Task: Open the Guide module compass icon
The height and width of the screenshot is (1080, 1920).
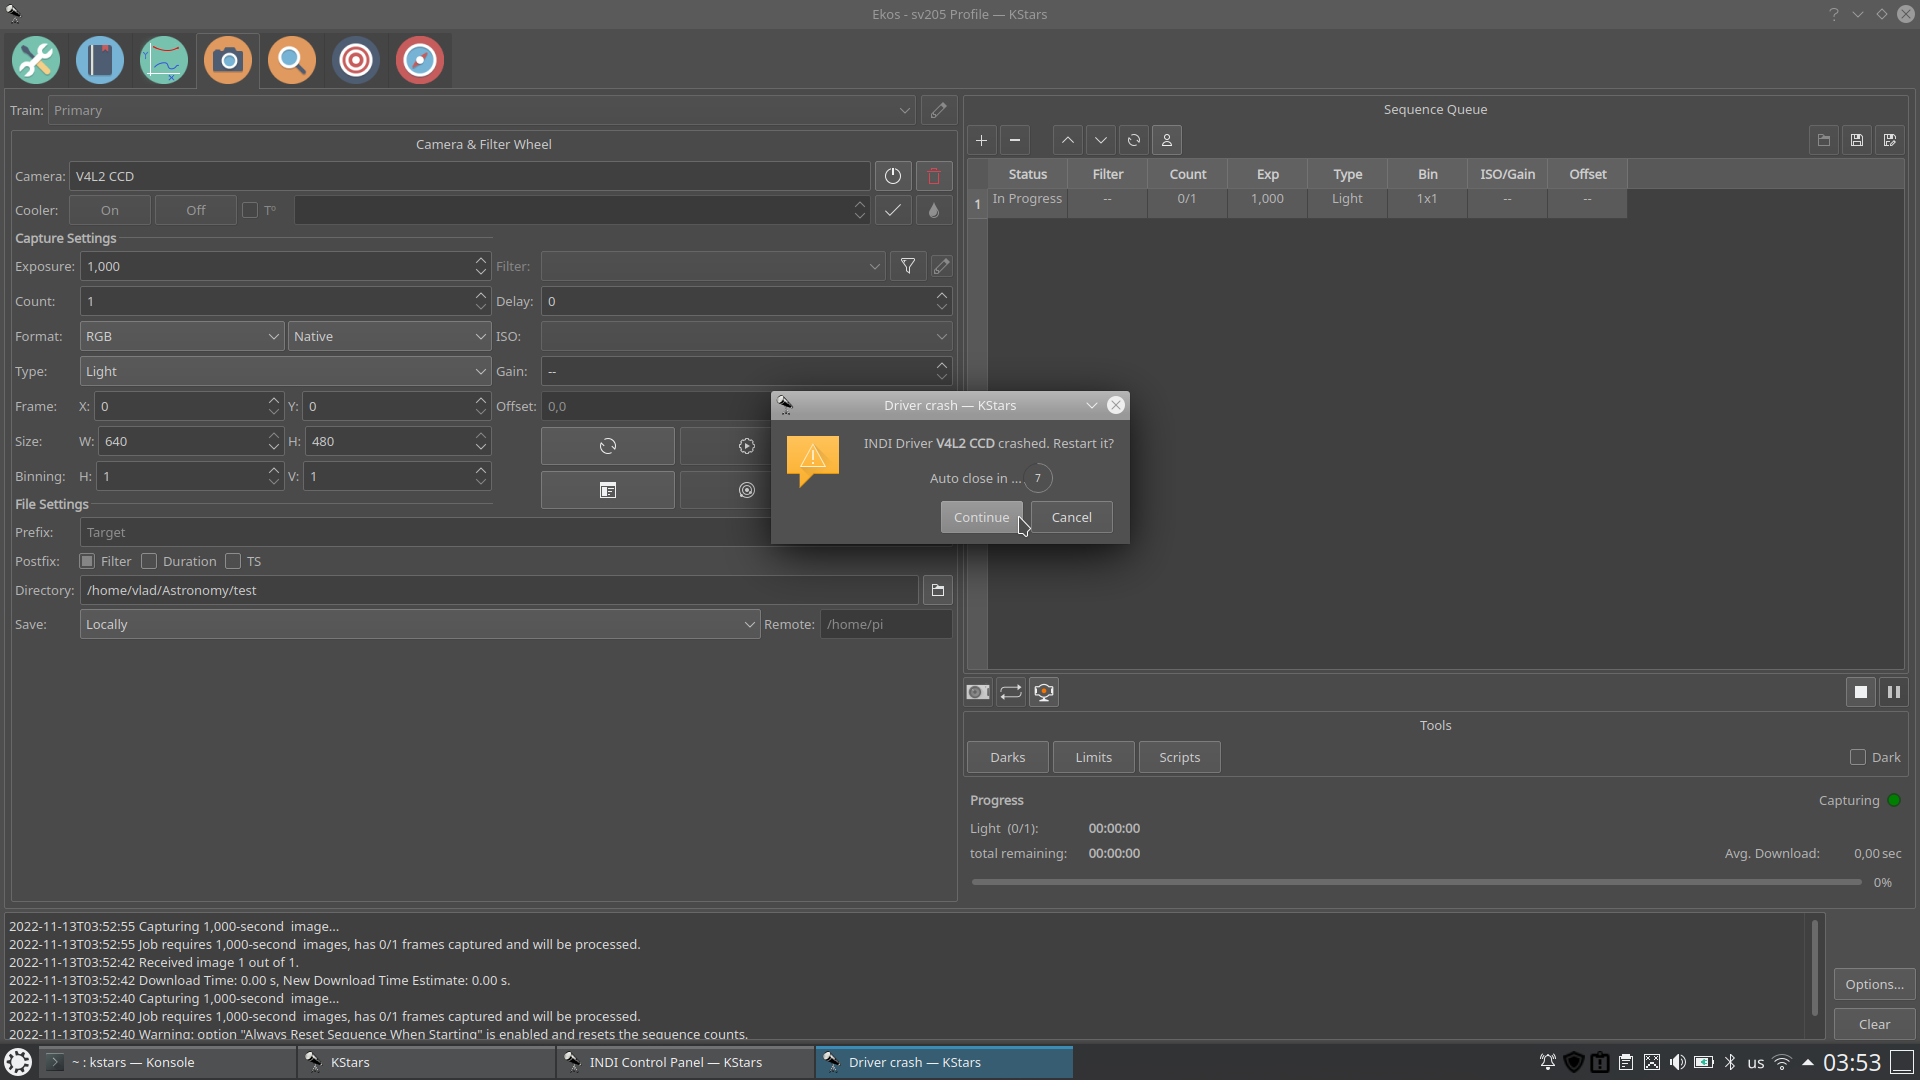Action: click(420, 61)
